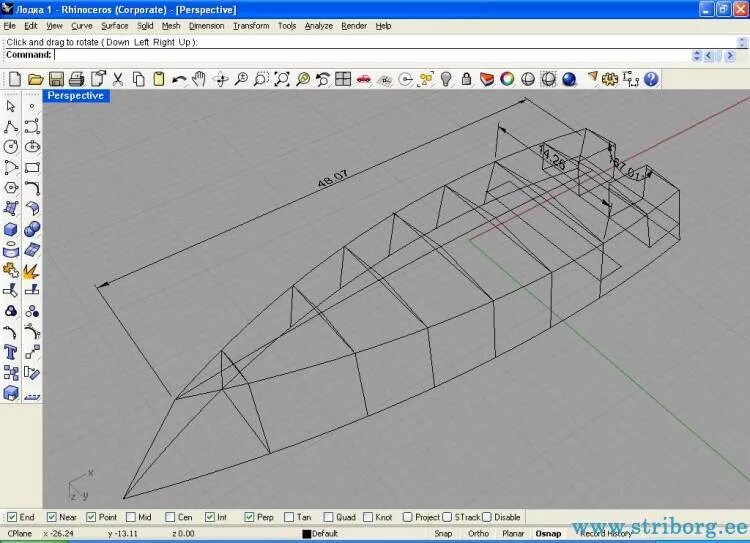The image size is (750, 543).
Task: Click the Four Viewports layout icon
Action: (343, 79)
